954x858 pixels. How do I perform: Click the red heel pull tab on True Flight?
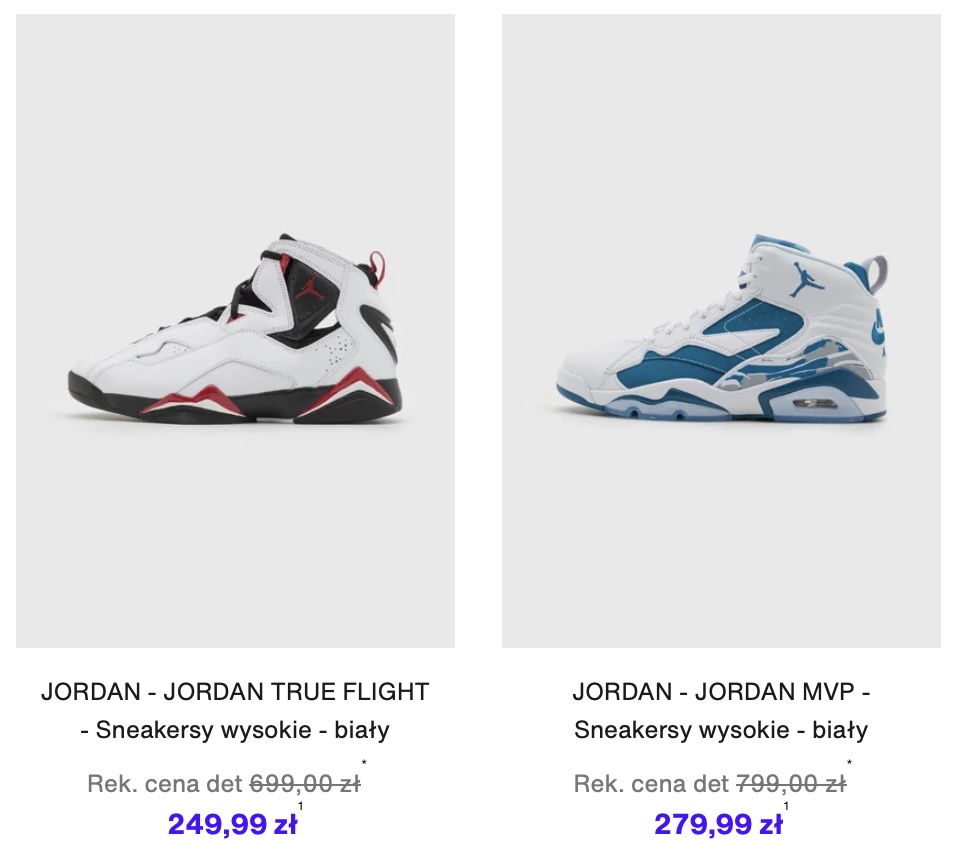377,268
